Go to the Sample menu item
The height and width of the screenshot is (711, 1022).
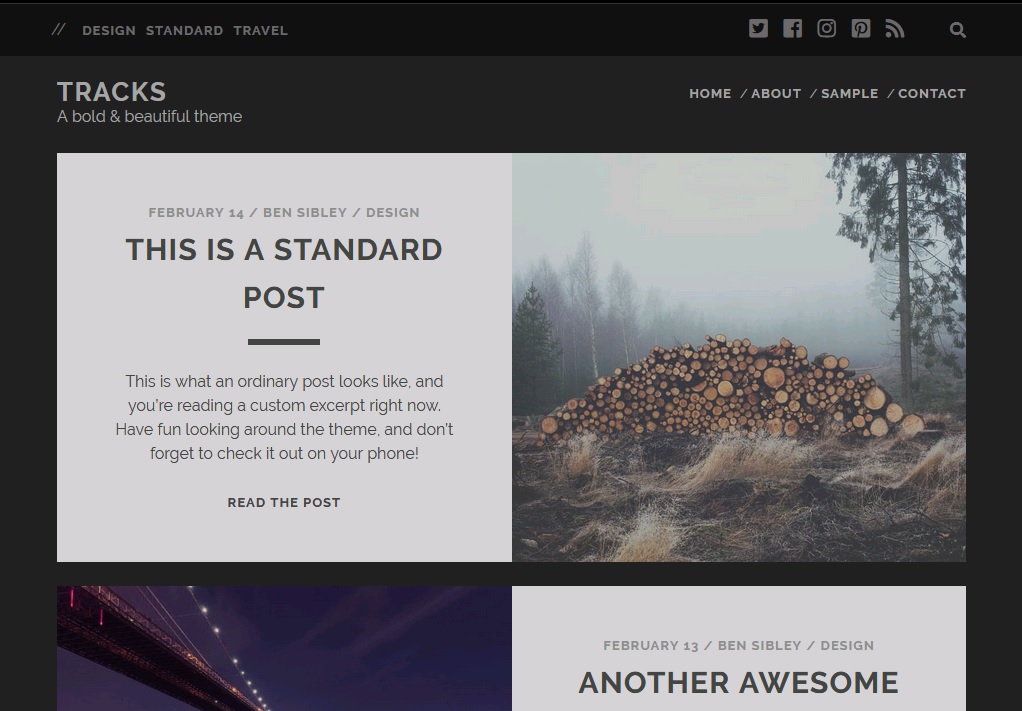click(850, 94)
